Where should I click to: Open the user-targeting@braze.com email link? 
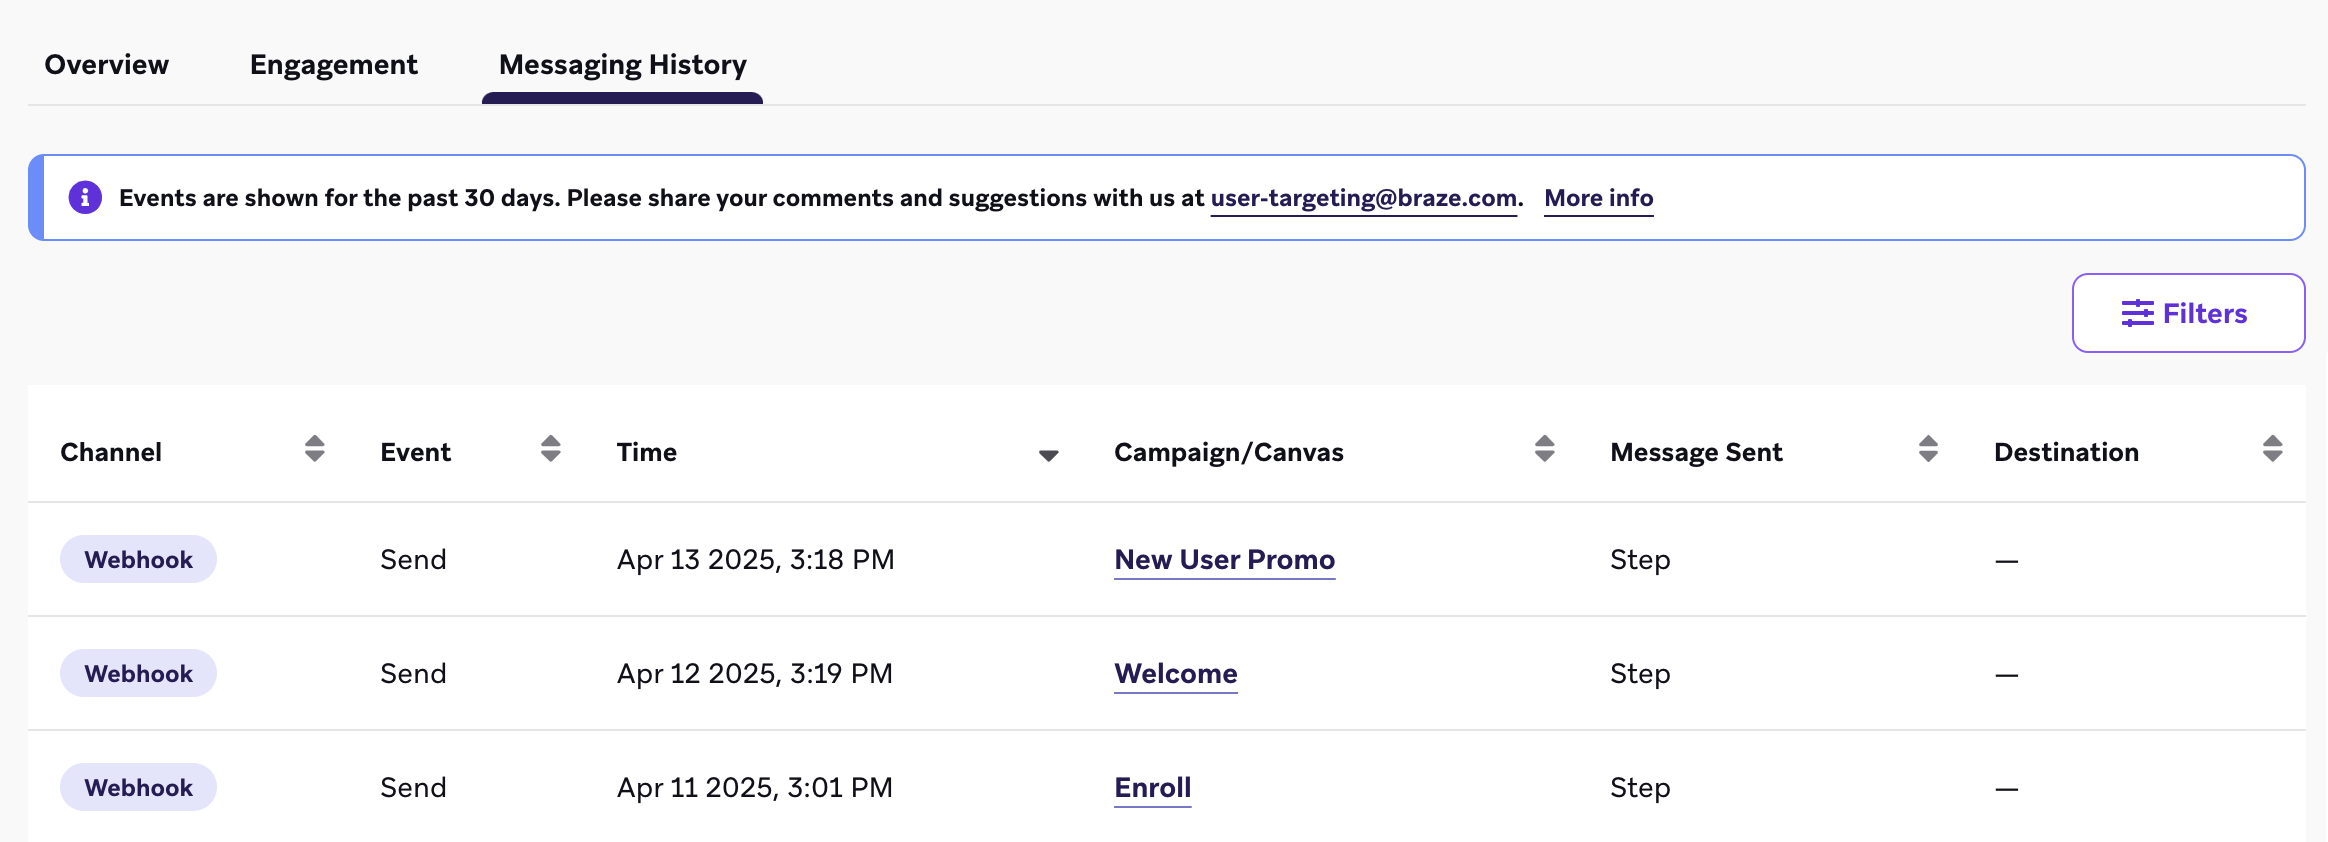(x=1364, y=198)
